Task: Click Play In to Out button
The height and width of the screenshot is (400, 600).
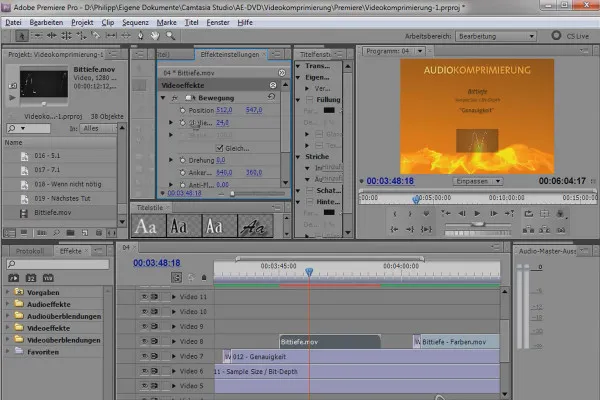Action: click(426, 229)
